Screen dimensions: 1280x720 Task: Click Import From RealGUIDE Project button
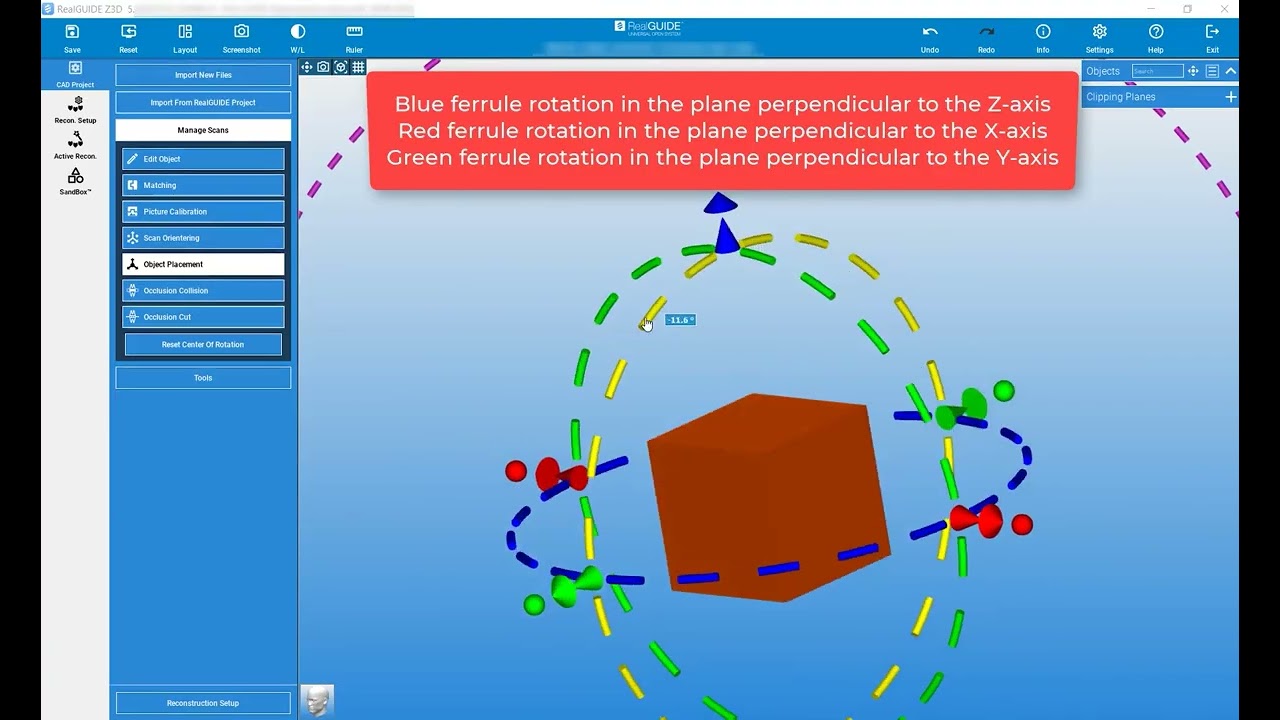coord(203,102)
